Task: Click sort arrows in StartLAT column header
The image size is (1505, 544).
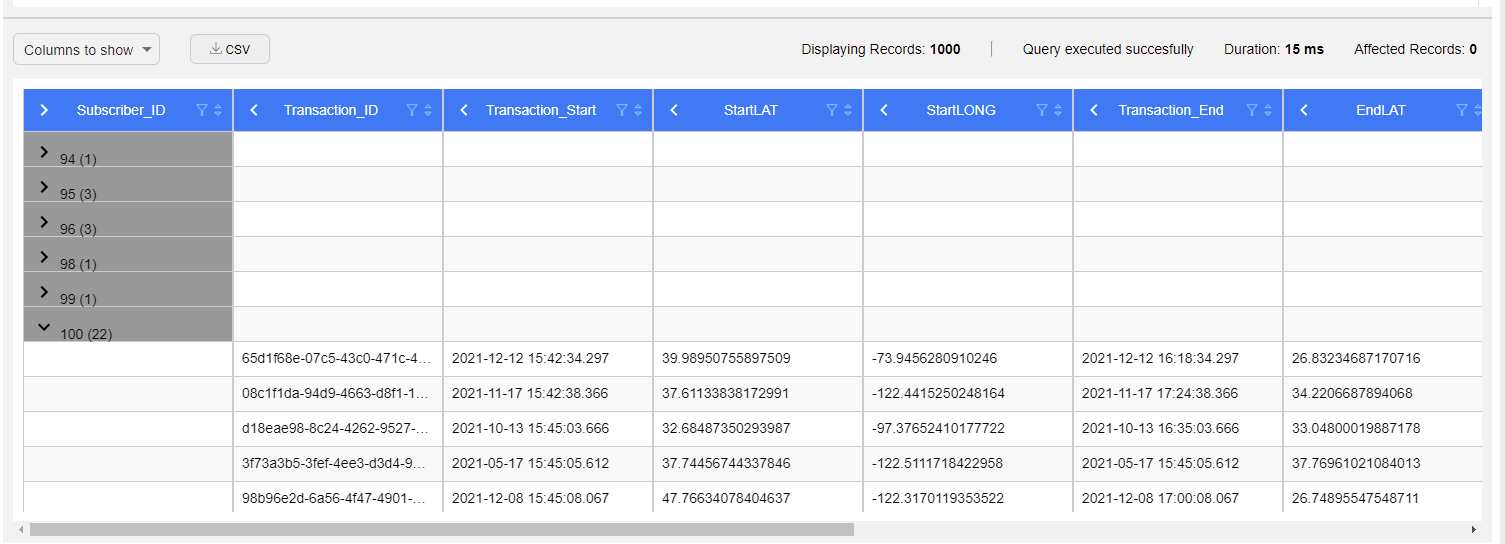Action: (x=848, y=111)
